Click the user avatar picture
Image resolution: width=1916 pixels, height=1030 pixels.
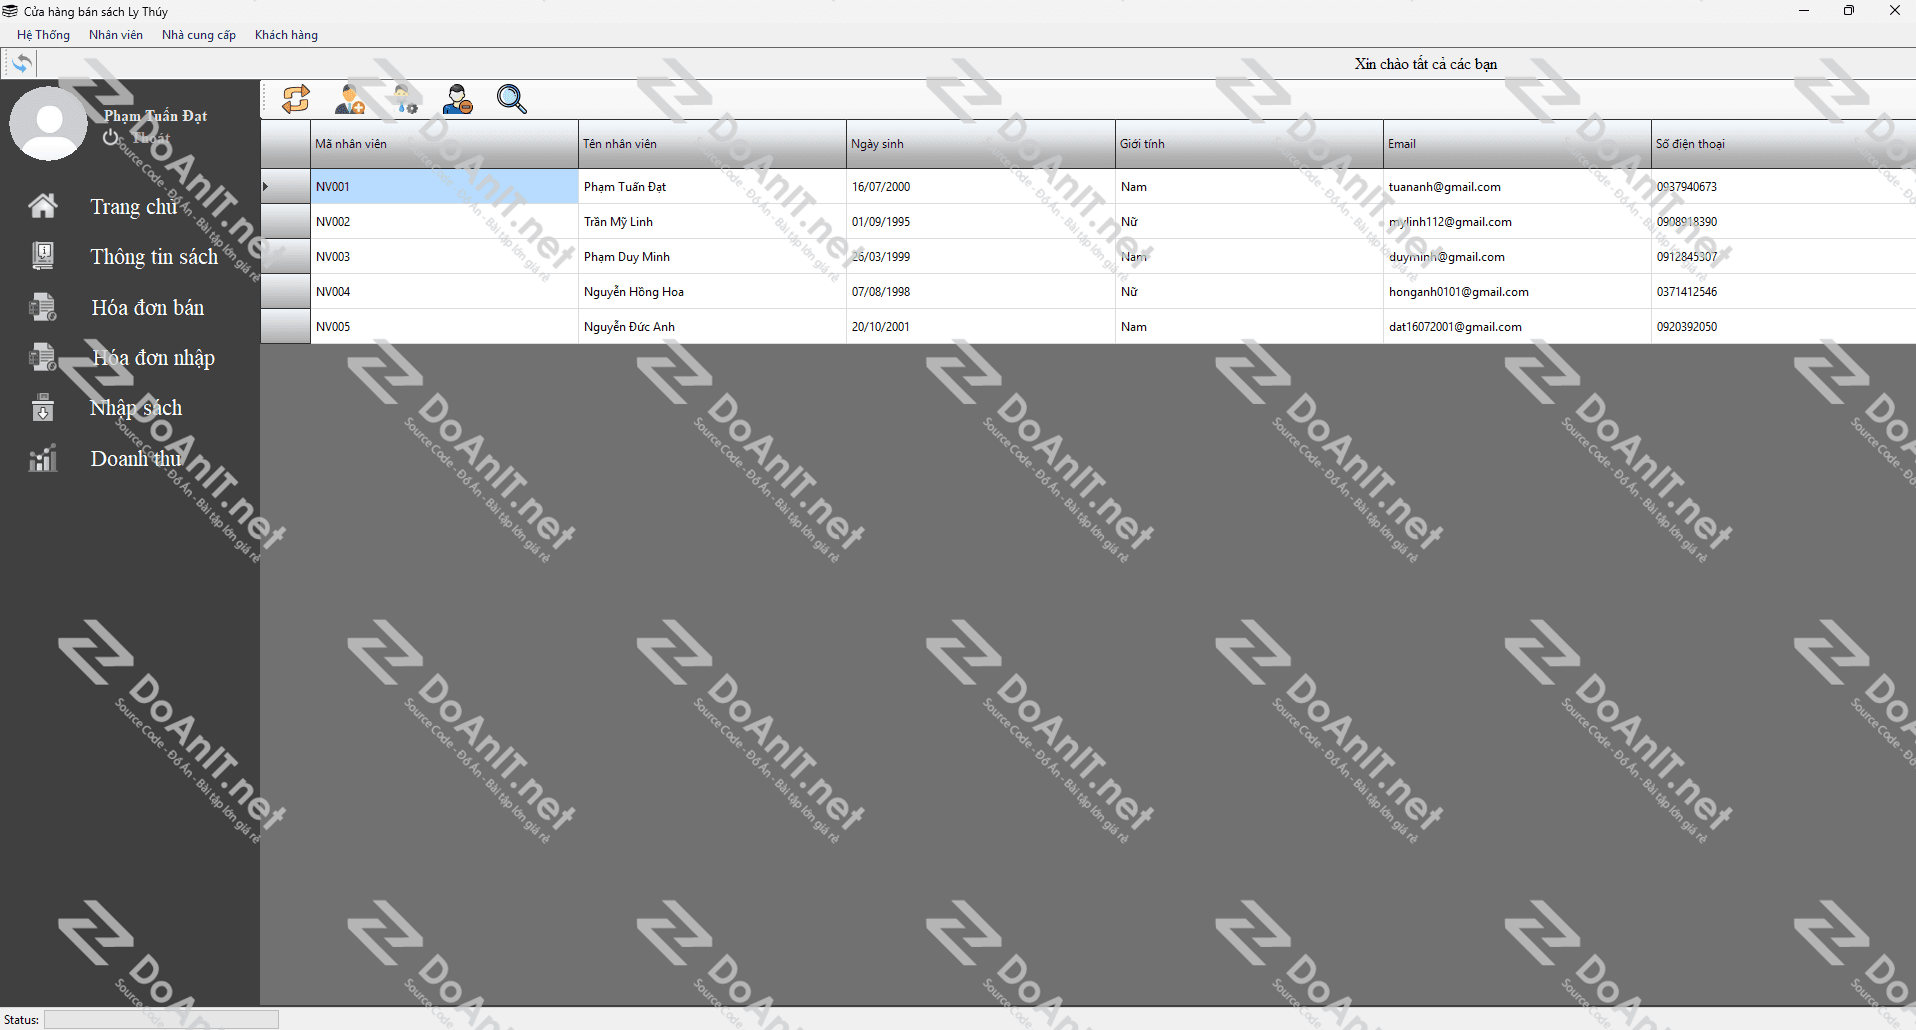tap(48, 123)
